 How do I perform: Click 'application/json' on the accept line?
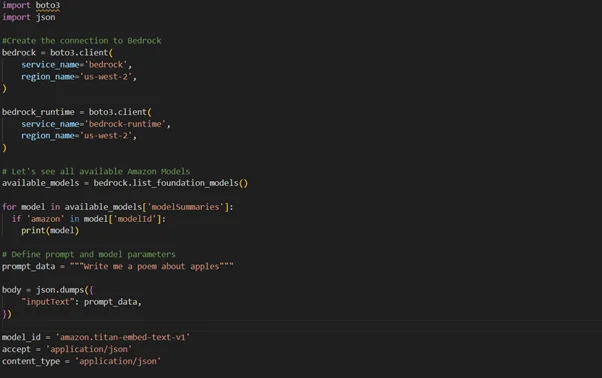[89, 349]
